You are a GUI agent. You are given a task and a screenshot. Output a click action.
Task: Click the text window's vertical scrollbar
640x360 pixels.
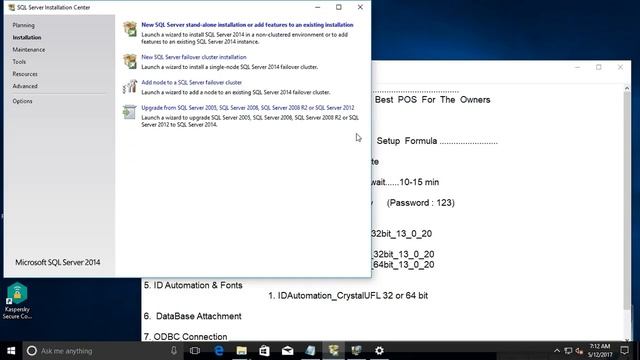[627, 201]
